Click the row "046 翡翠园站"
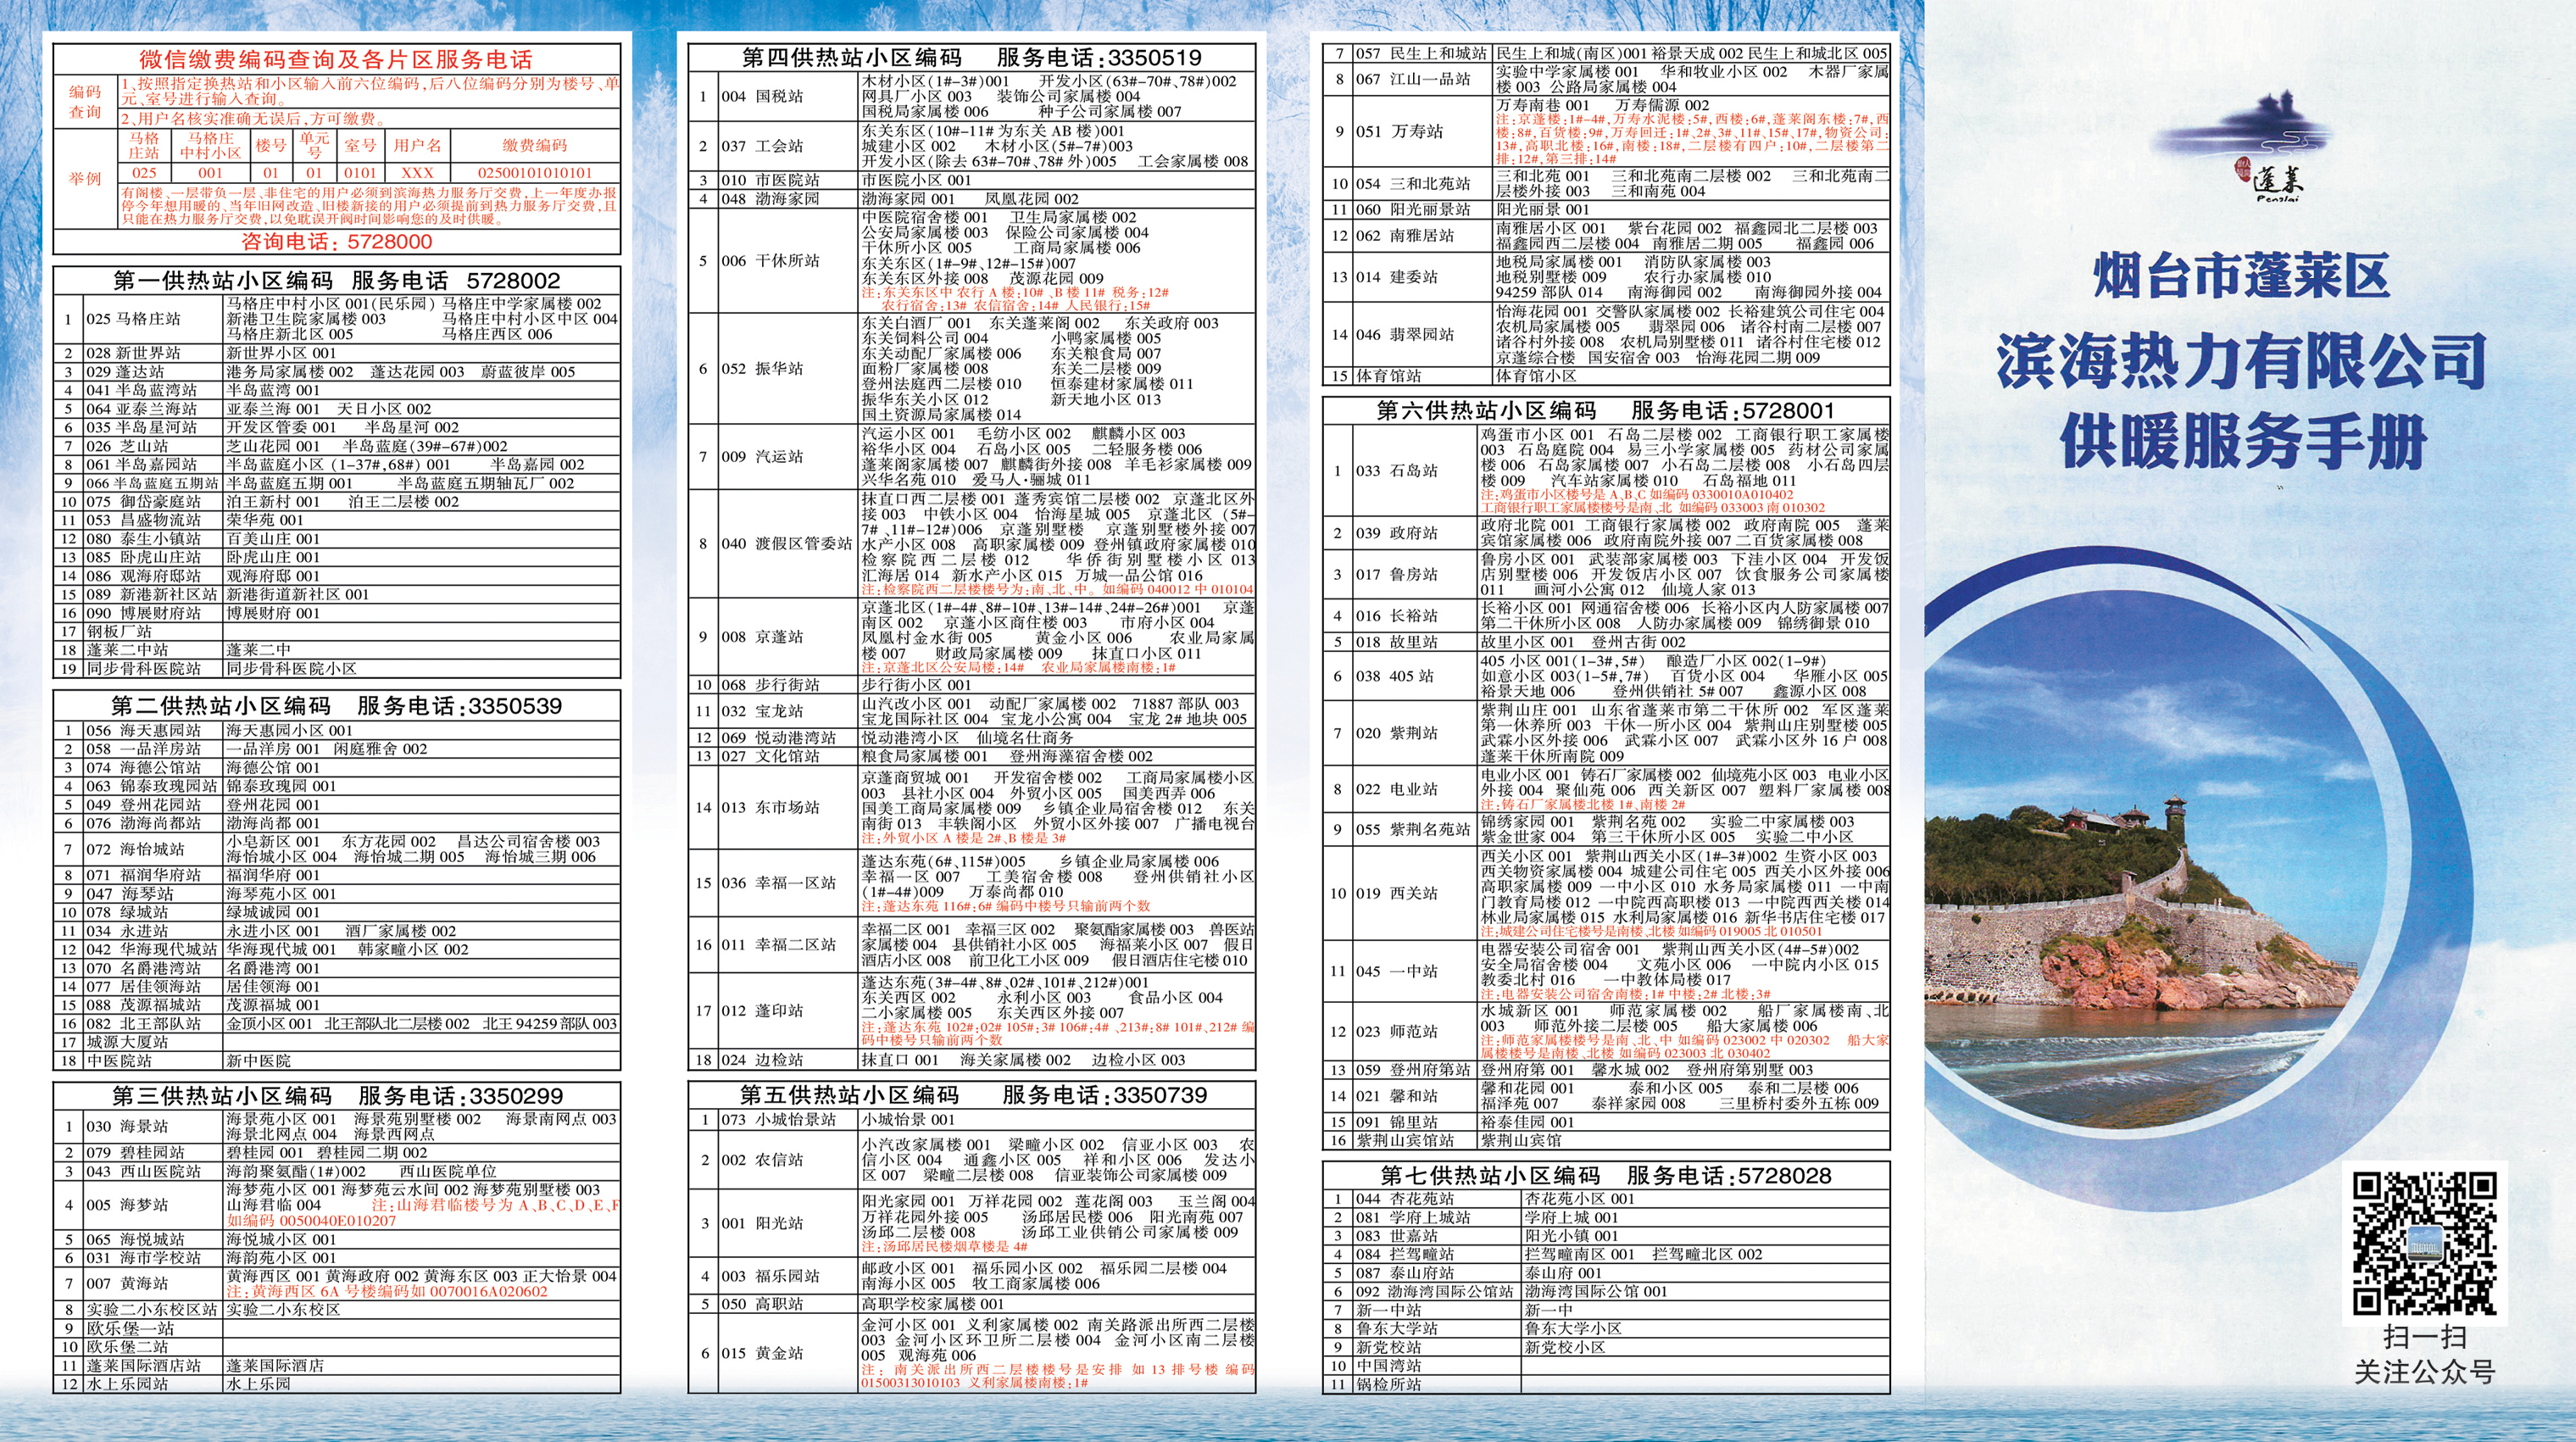The image size is (2576, 1442). coord(1606,334)
